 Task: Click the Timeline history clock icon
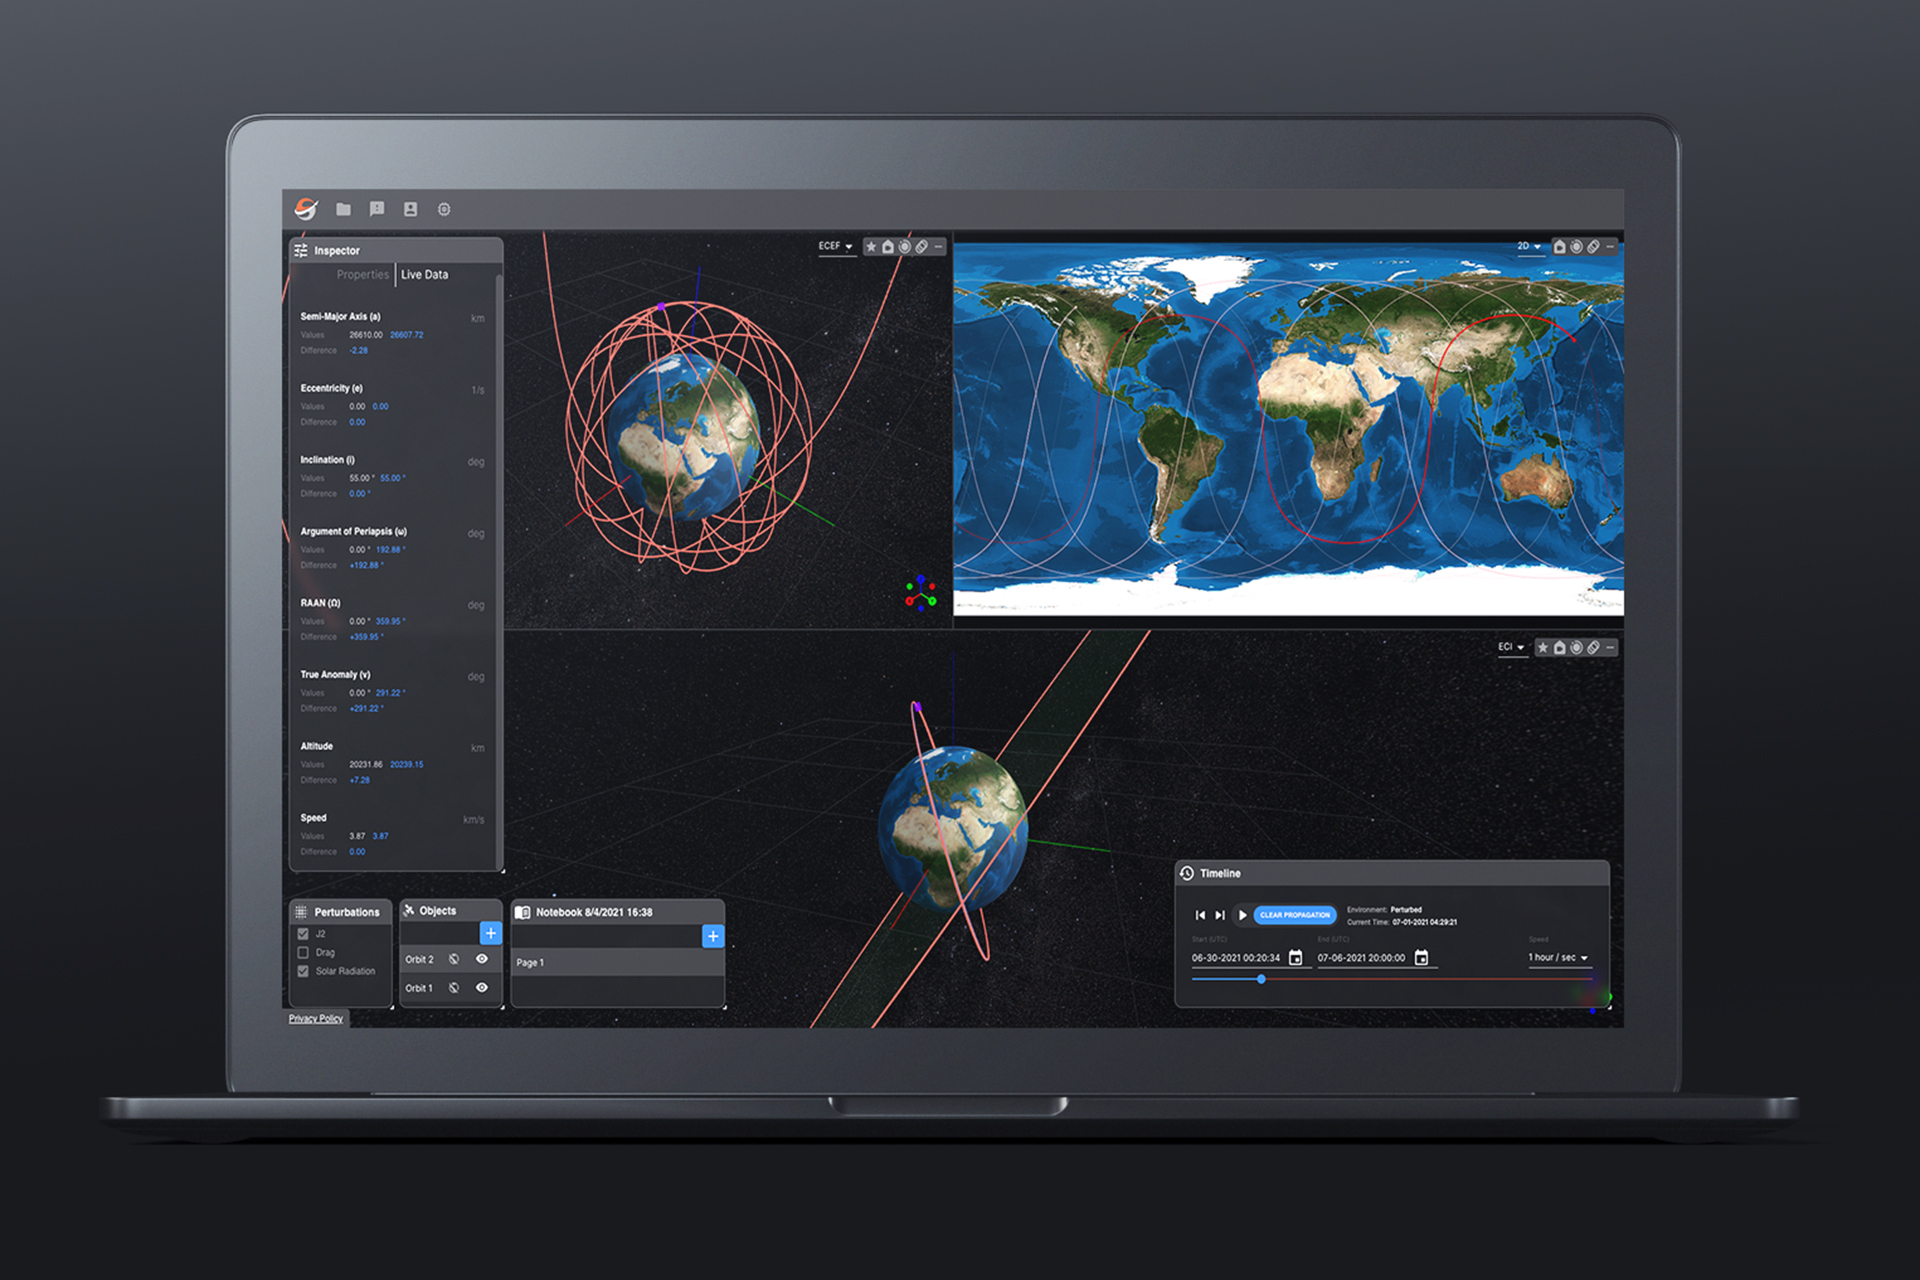coord(1187,873)
